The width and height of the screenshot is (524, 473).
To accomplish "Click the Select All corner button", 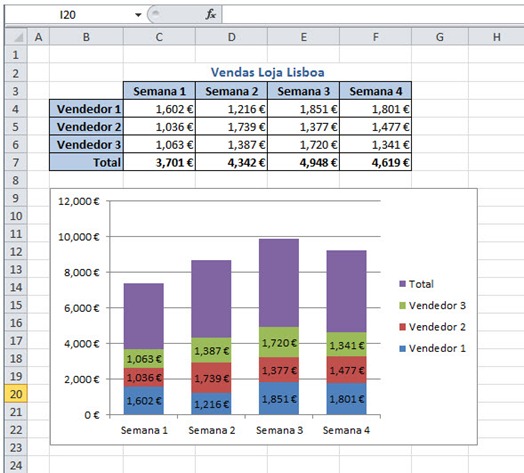I will click(x=16, y=37).
